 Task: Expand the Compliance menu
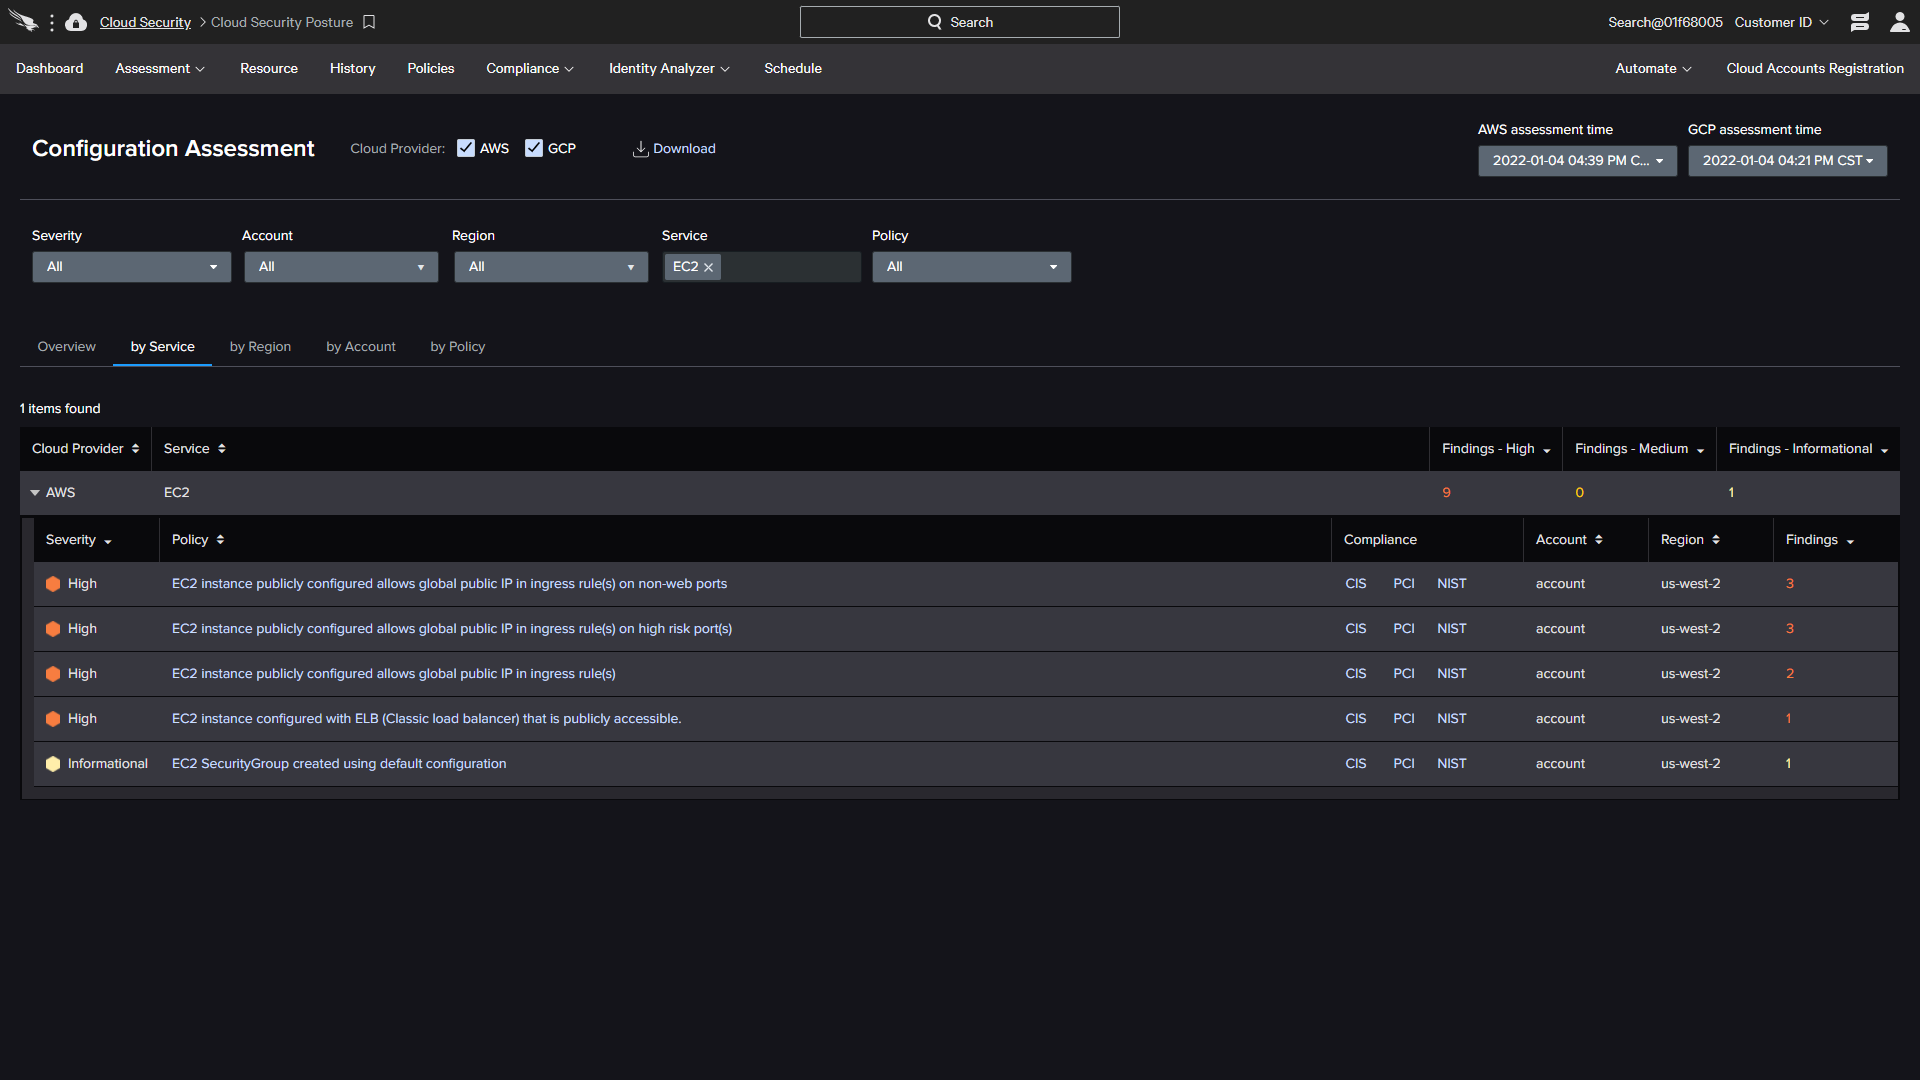coord(530,69)
